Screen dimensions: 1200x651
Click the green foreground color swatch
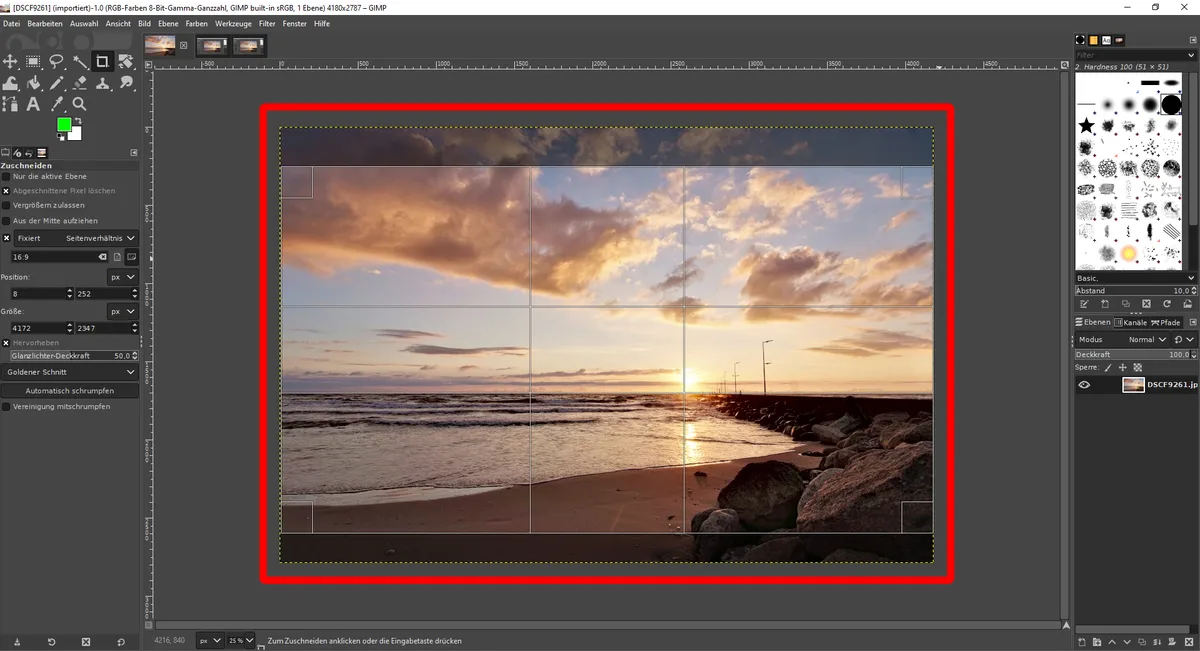(x=64, y=124)
